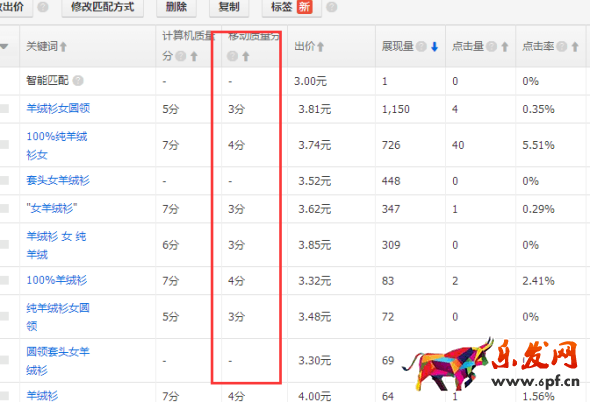The image size is (590, 402).
Task: Click the 复制 button
Action: 229,7
